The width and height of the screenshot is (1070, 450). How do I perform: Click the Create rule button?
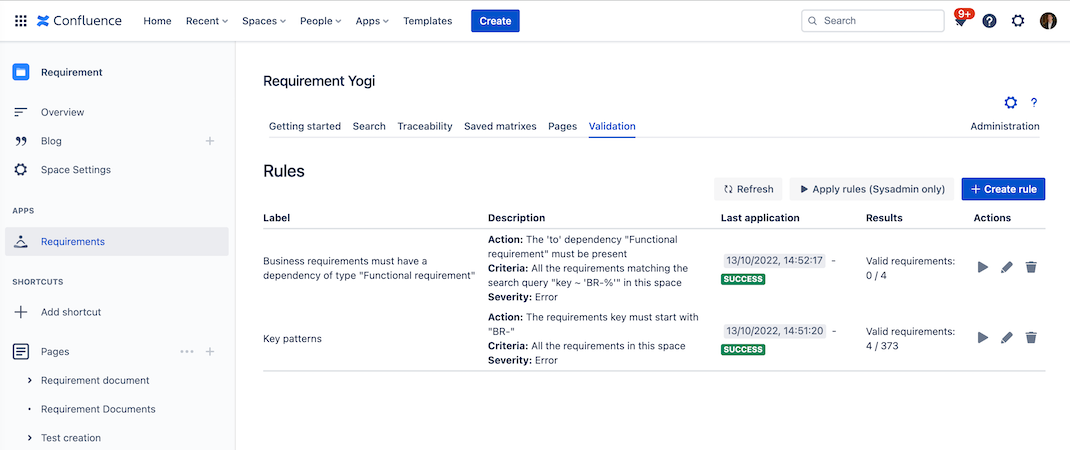tap(1003, 189)
